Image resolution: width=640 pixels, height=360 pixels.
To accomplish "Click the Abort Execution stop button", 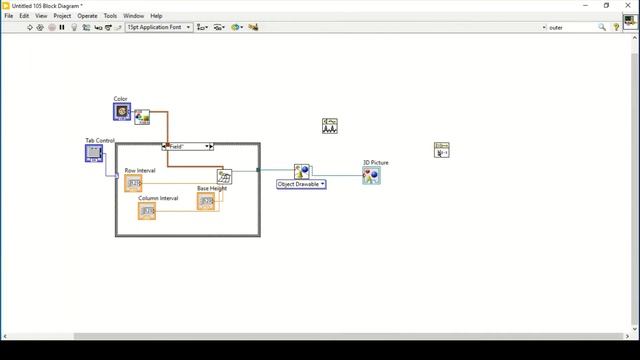I will point(52,27).
